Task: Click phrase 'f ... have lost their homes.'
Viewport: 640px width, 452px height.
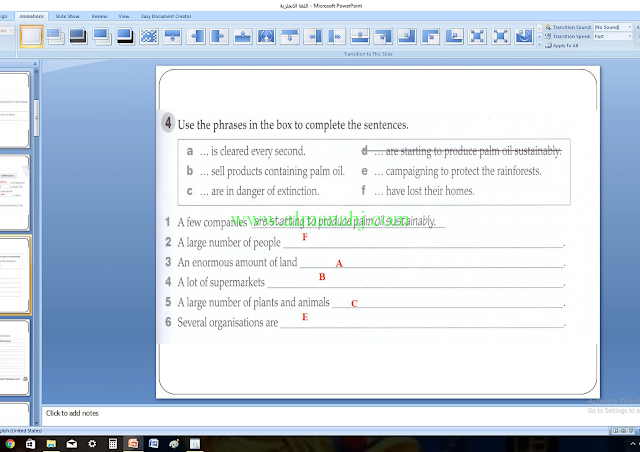Action: coord(418,191)
